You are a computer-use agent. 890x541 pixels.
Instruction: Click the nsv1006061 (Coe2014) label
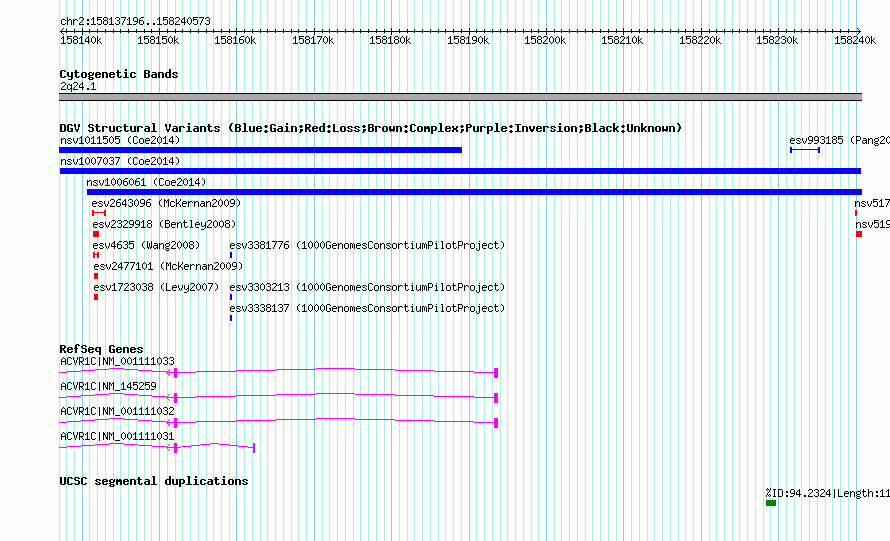pos(146,182)
